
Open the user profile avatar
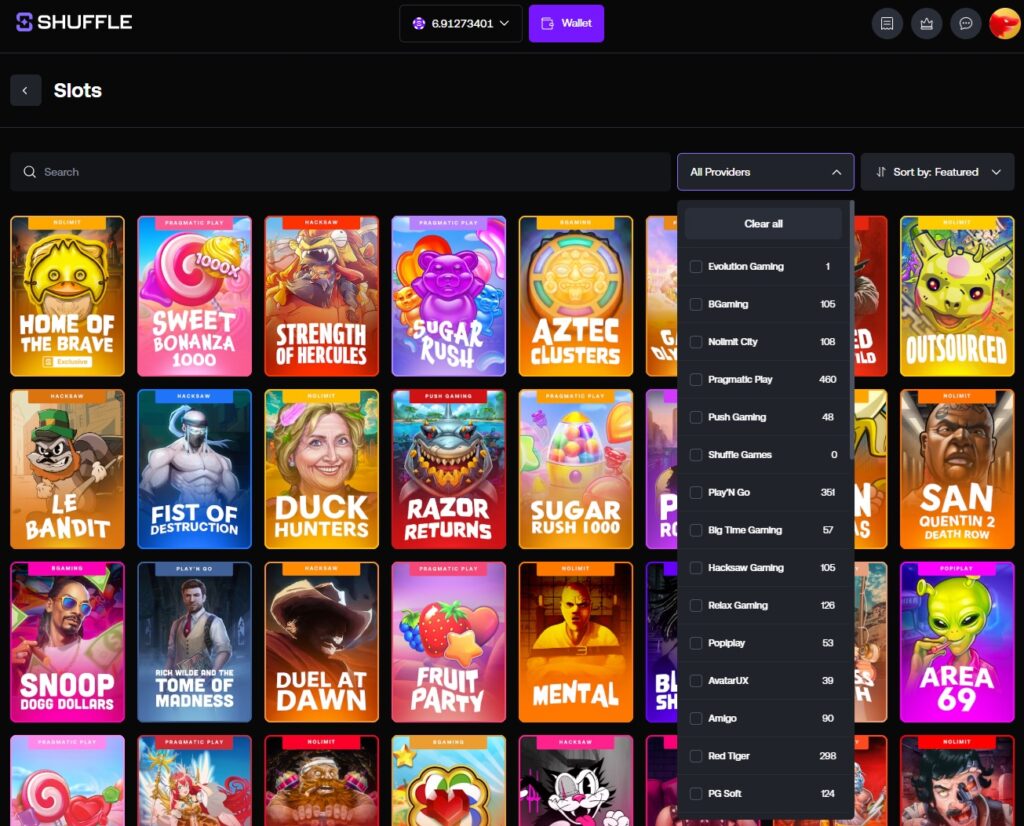pyautogui.click(x=1004, y=24)
